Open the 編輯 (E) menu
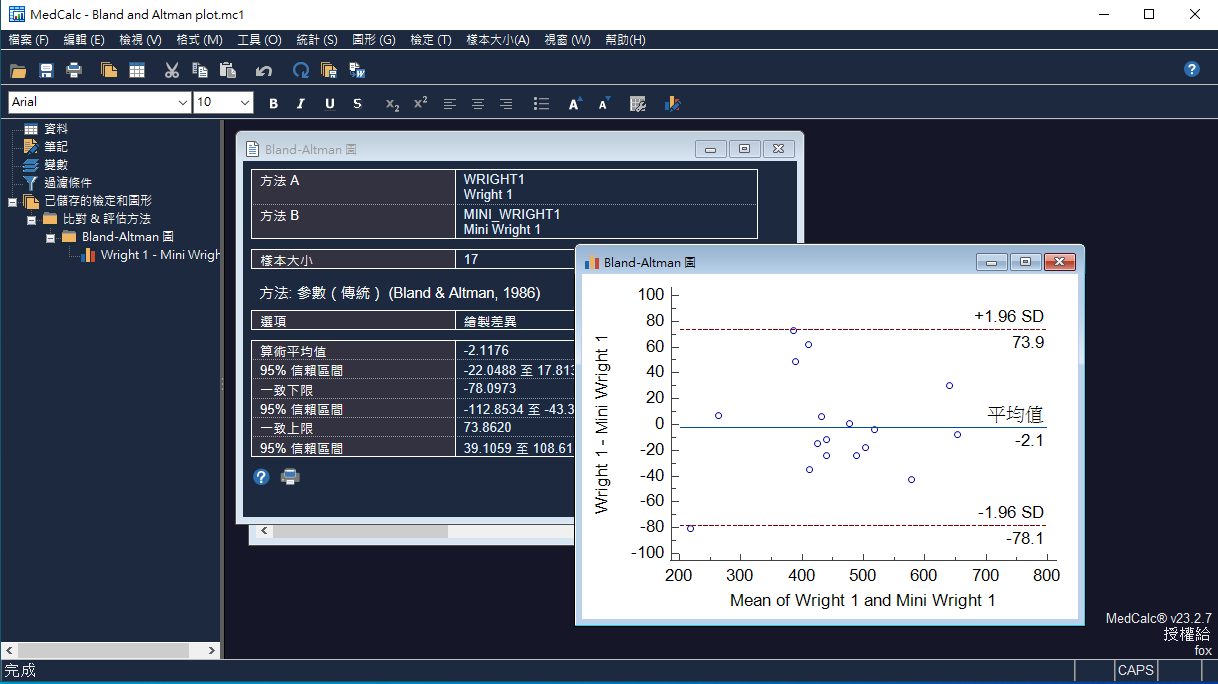The width and height of the screenshot is (1218, 684). [83, 40]
